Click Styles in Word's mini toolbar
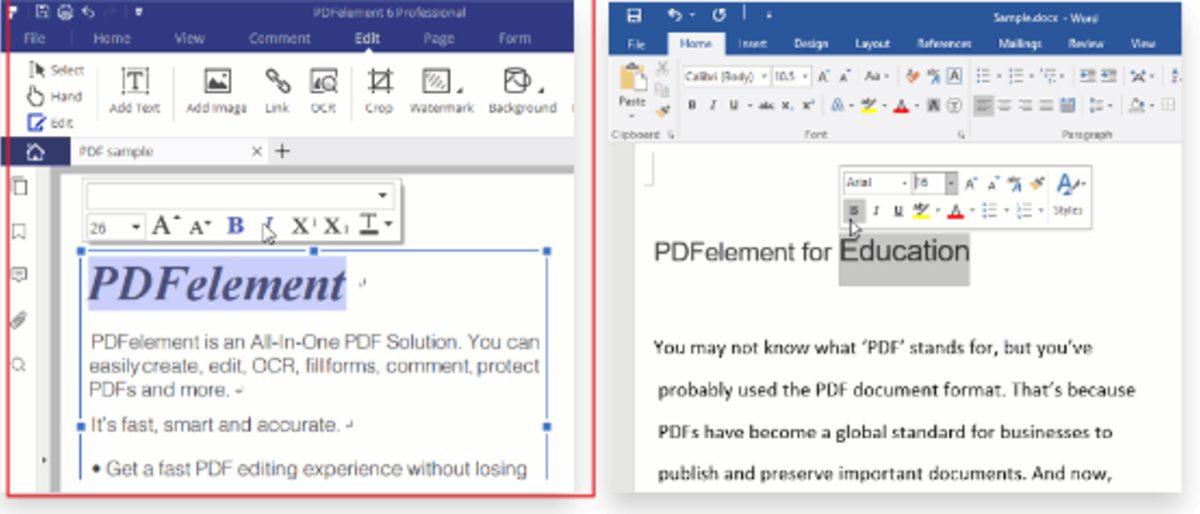 (x=1070, y=192)
